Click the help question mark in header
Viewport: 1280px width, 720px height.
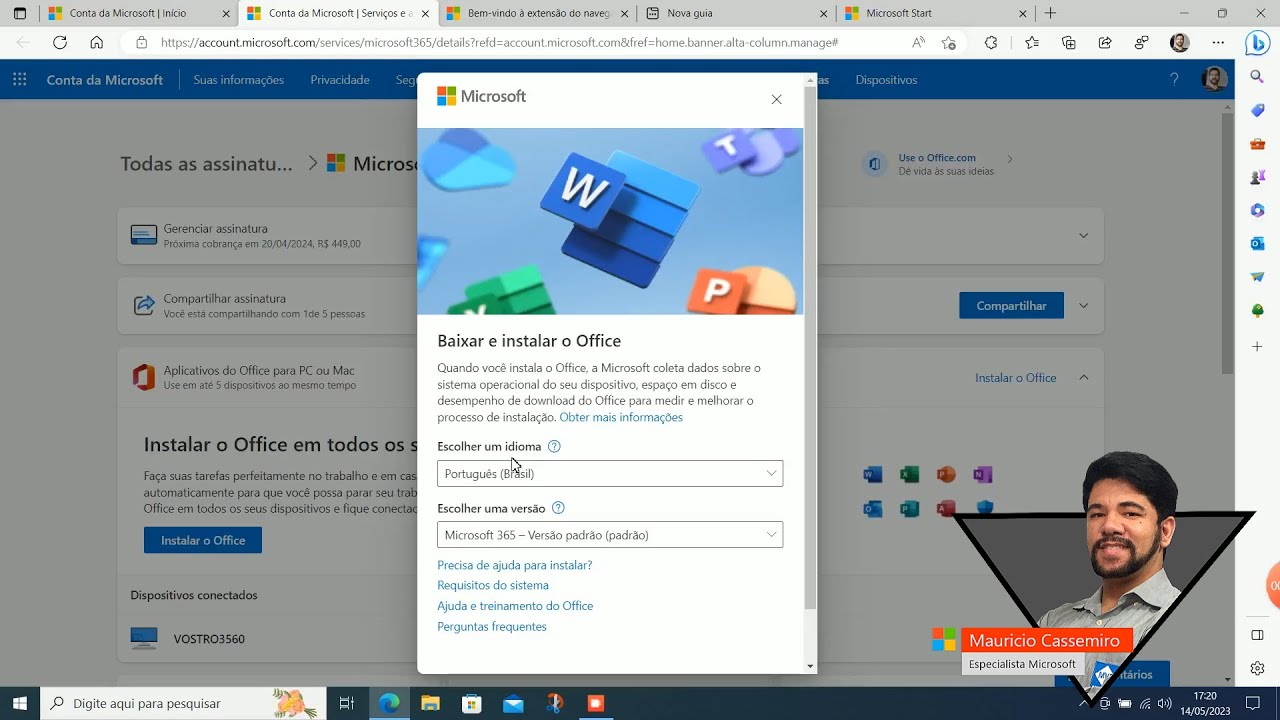(x=1174, y=80)
